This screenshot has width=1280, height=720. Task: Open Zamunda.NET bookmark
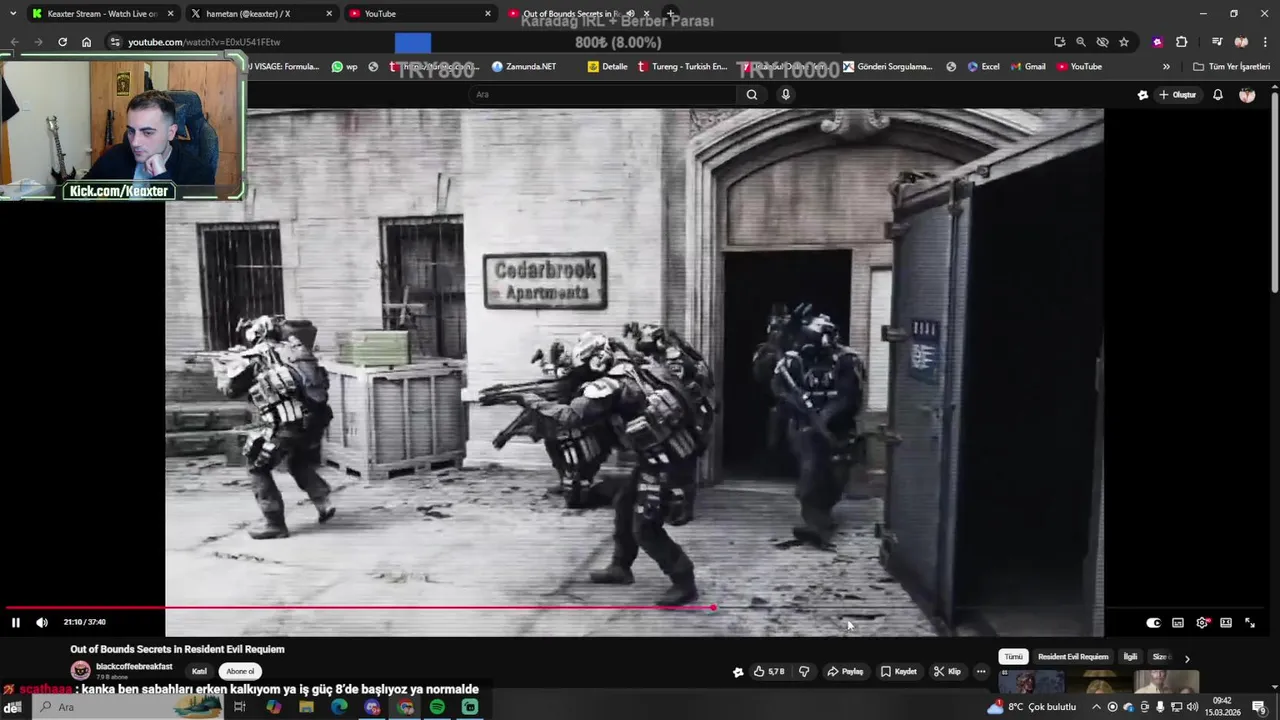(x=524, y=67)
